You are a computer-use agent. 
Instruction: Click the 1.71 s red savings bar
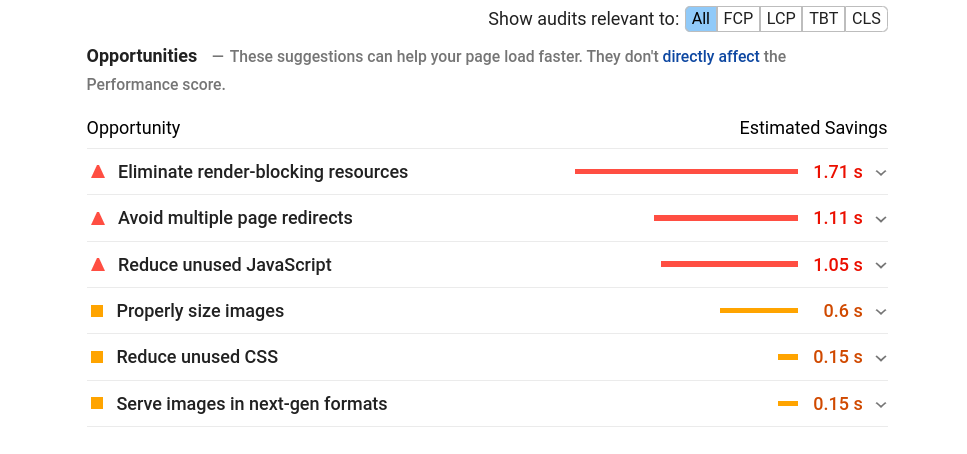tap(686, 172)
